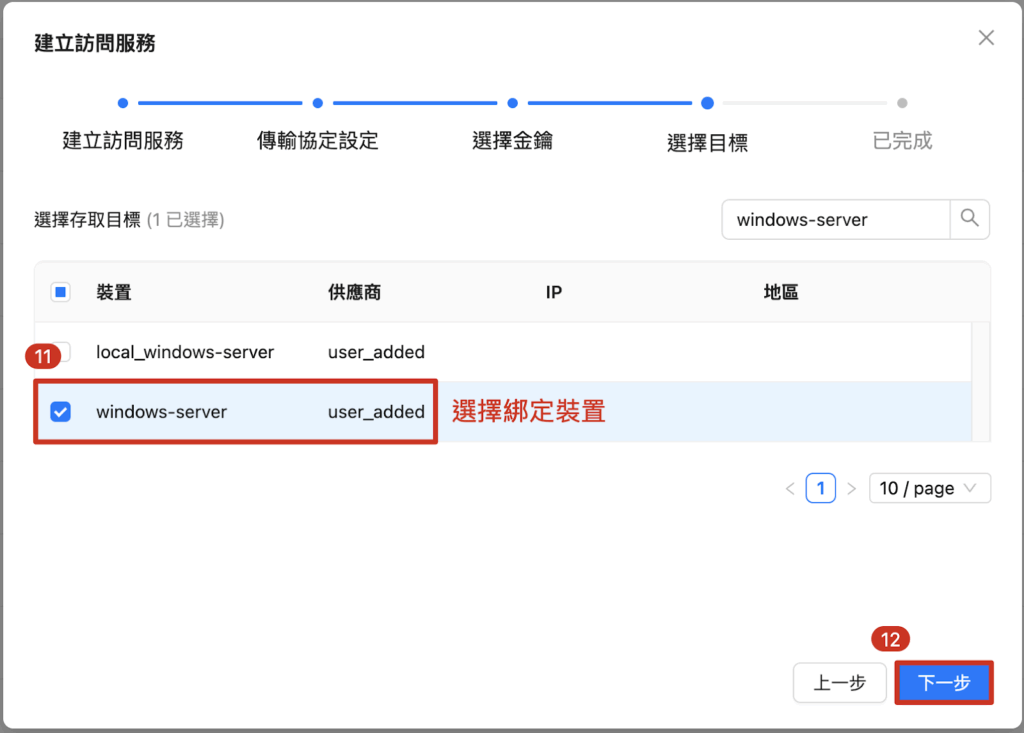Click the 傳輸協定設定 step
Image resolution: width=1024 pixels, height=733 pixels.
pos(317,140)
